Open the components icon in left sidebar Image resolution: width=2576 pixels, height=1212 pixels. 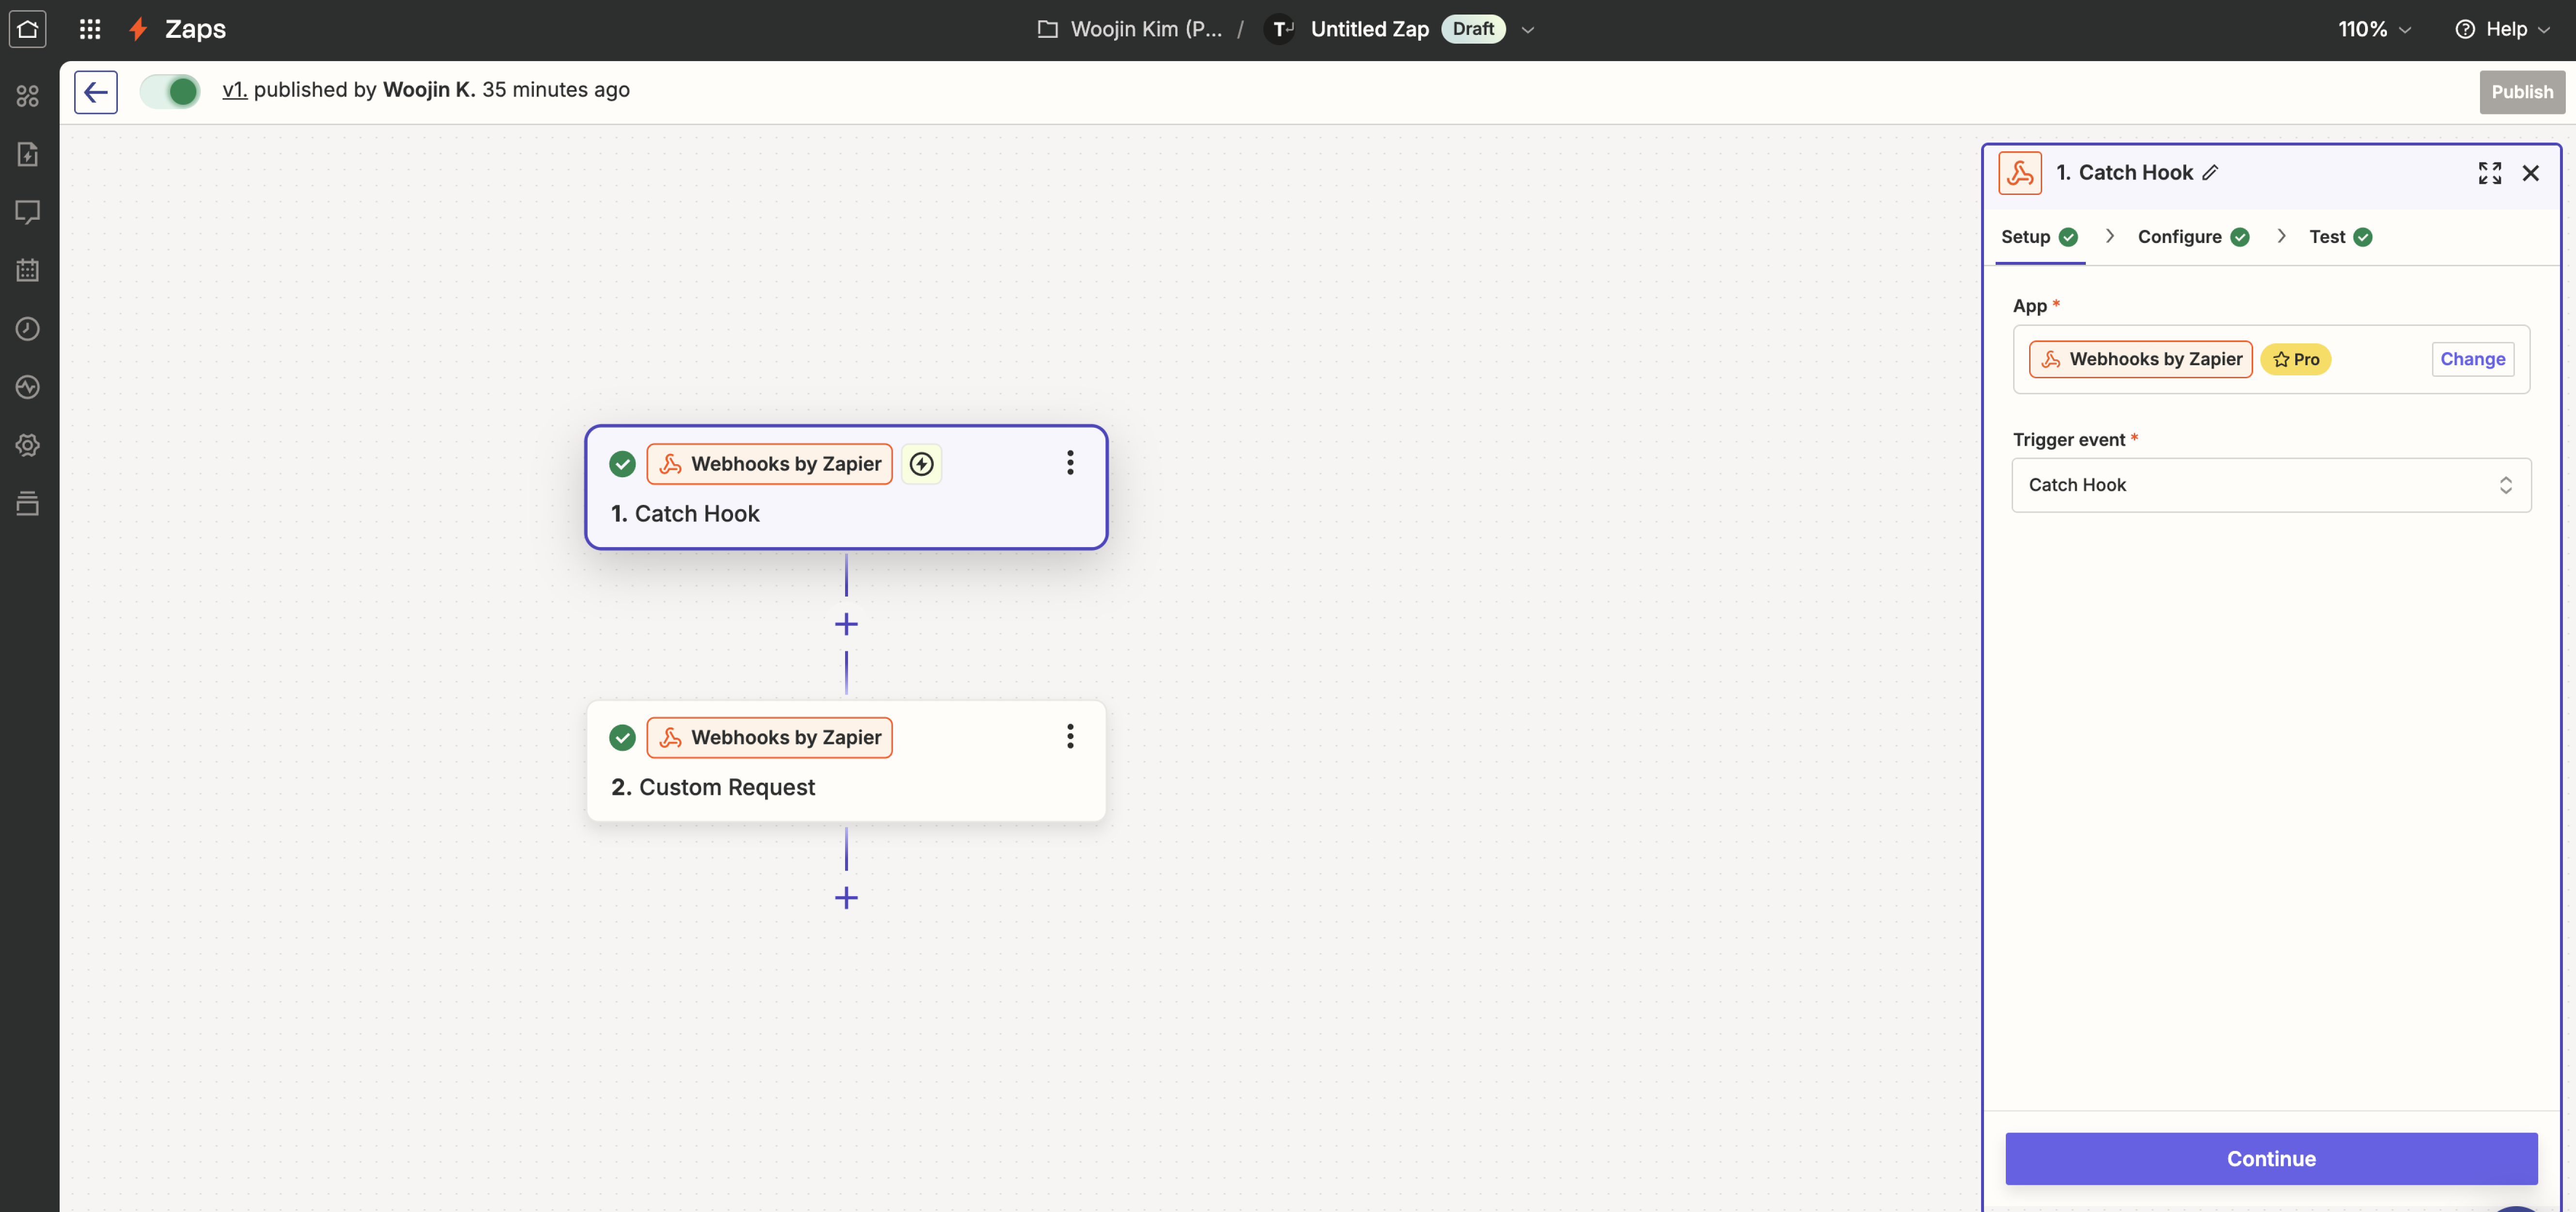pyautogui.click(x=28, y=96)
